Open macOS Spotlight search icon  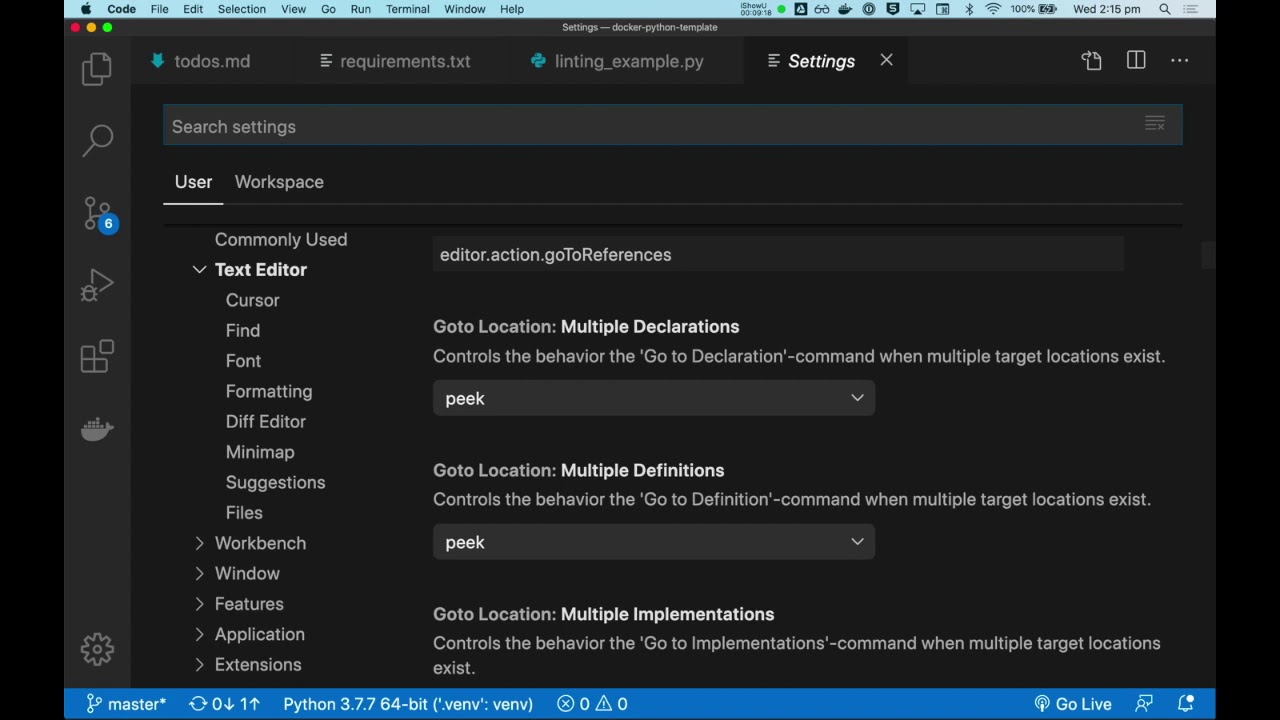[x=1165, y=9]
